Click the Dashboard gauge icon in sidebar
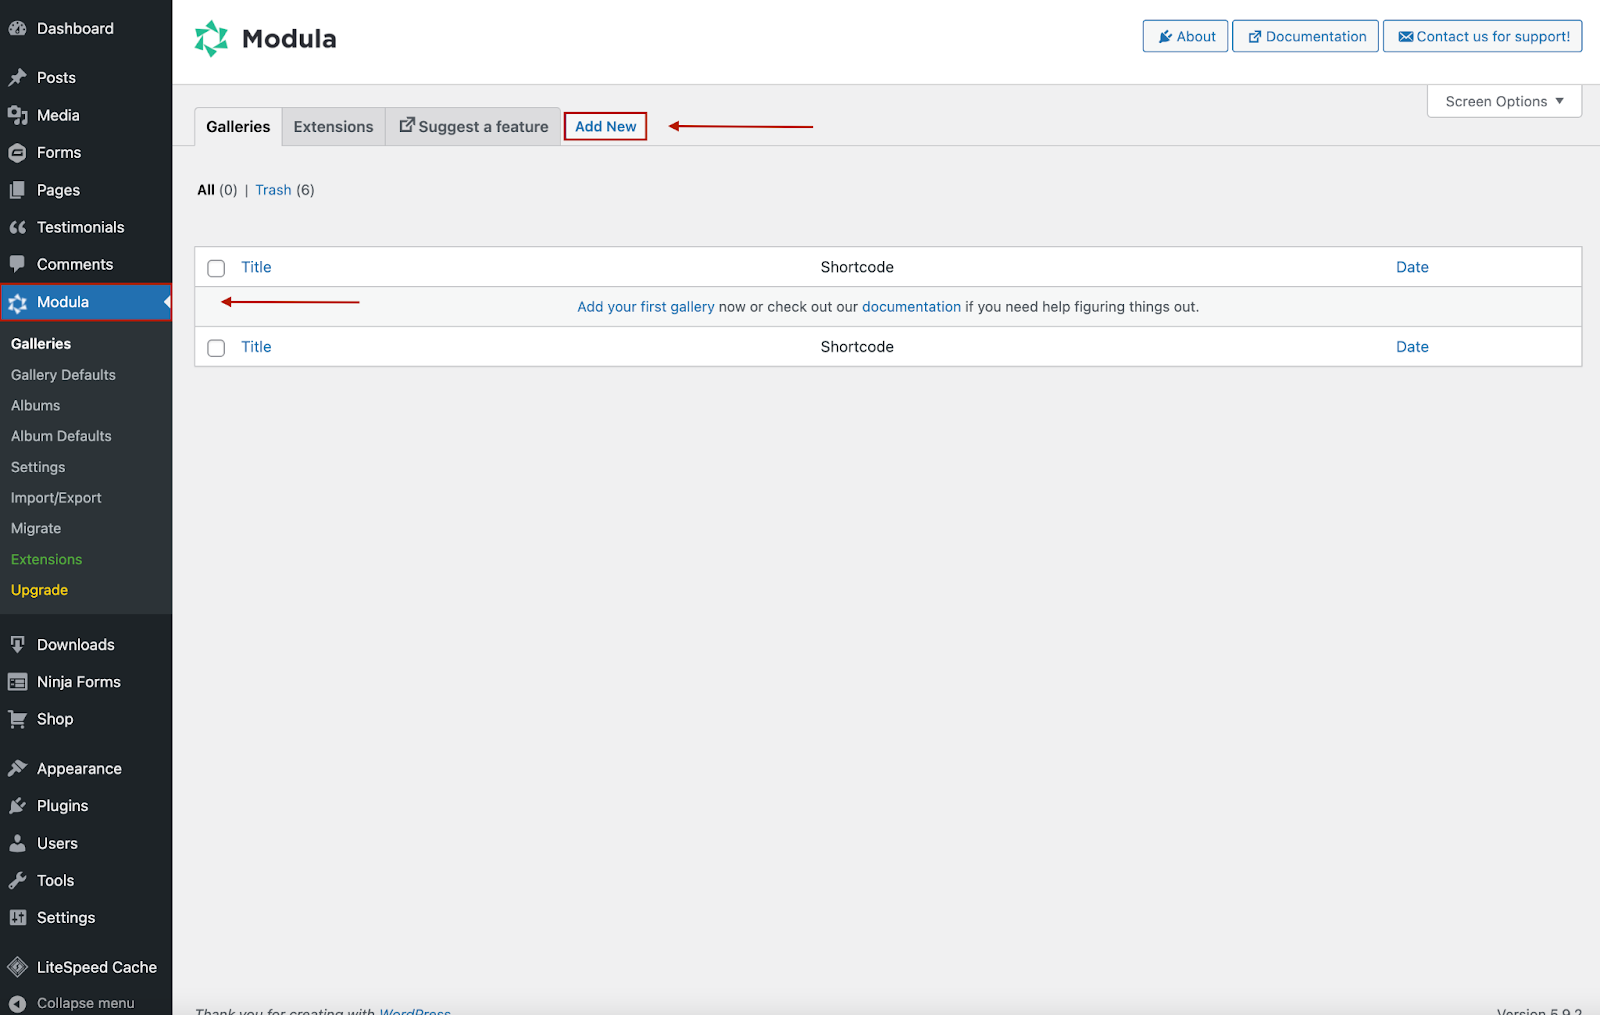The height and width of the screenshot is (1015, 1600). click(17, 29)
